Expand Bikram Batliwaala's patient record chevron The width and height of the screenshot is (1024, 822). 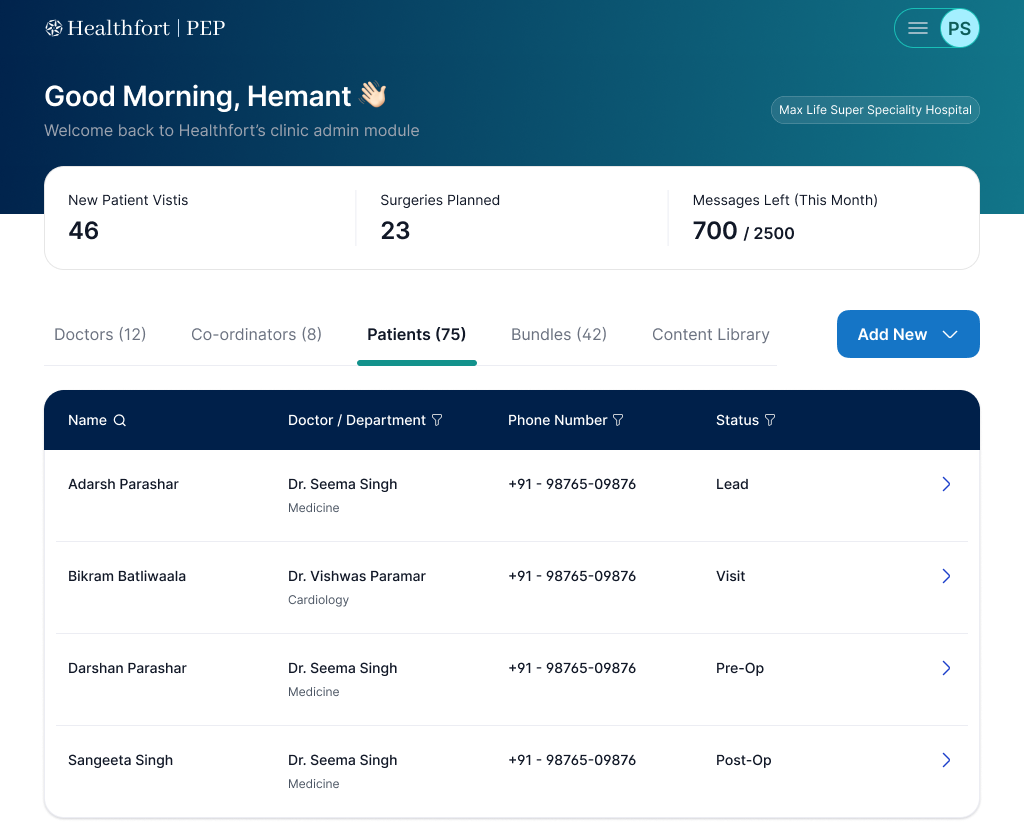point(946,576)
